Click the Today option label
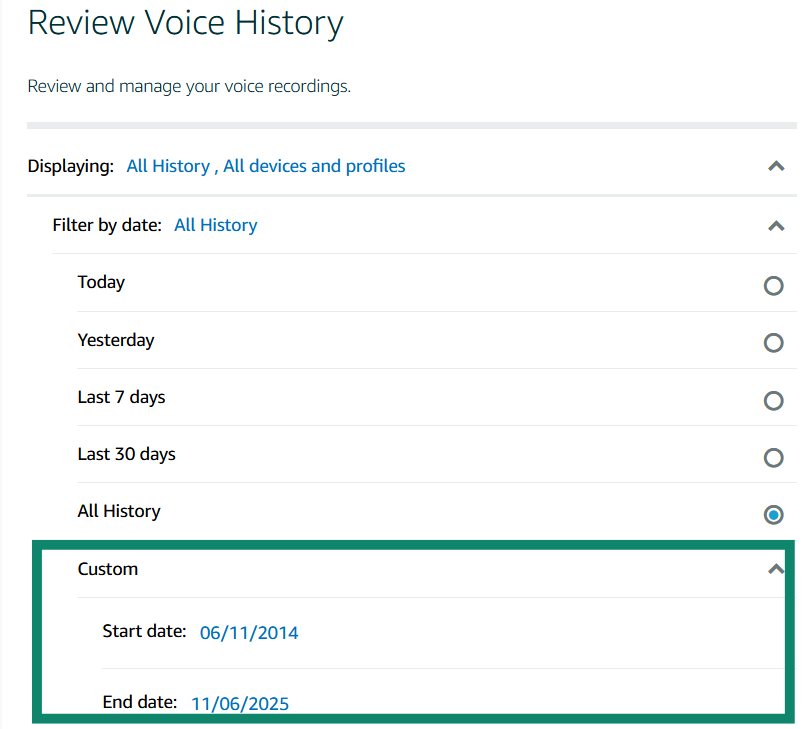 point(101,283)
